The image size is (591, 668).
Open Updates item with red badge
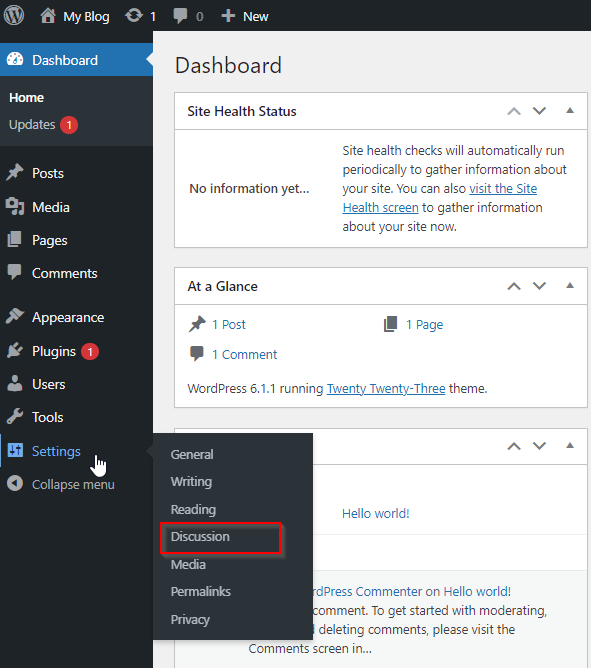click(x=43, y=125)
